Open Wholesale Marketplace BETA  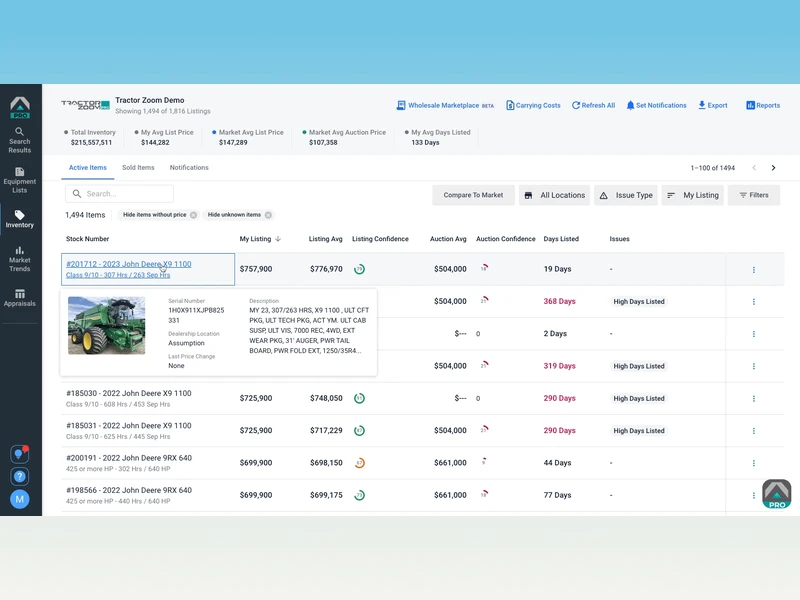(445, 105)
